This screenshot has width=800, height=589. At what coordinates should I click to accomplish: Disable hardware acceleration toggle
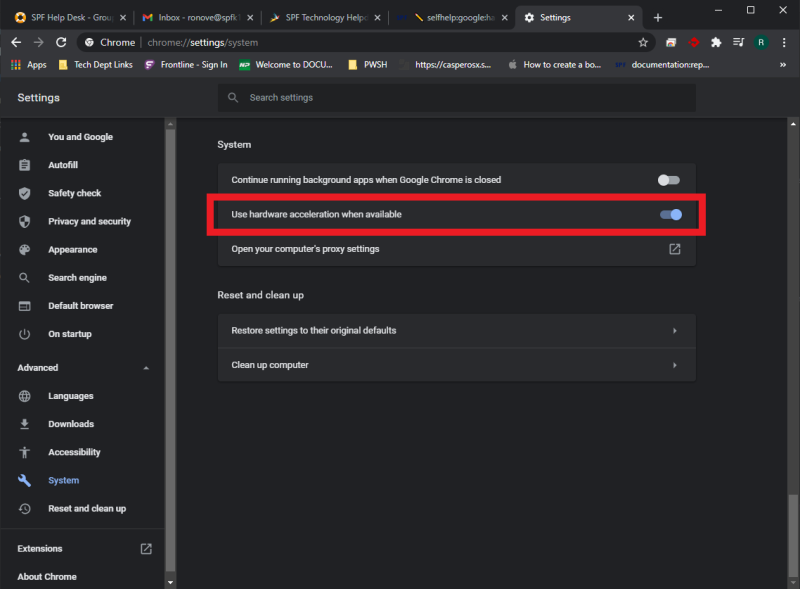pos(671,214)
